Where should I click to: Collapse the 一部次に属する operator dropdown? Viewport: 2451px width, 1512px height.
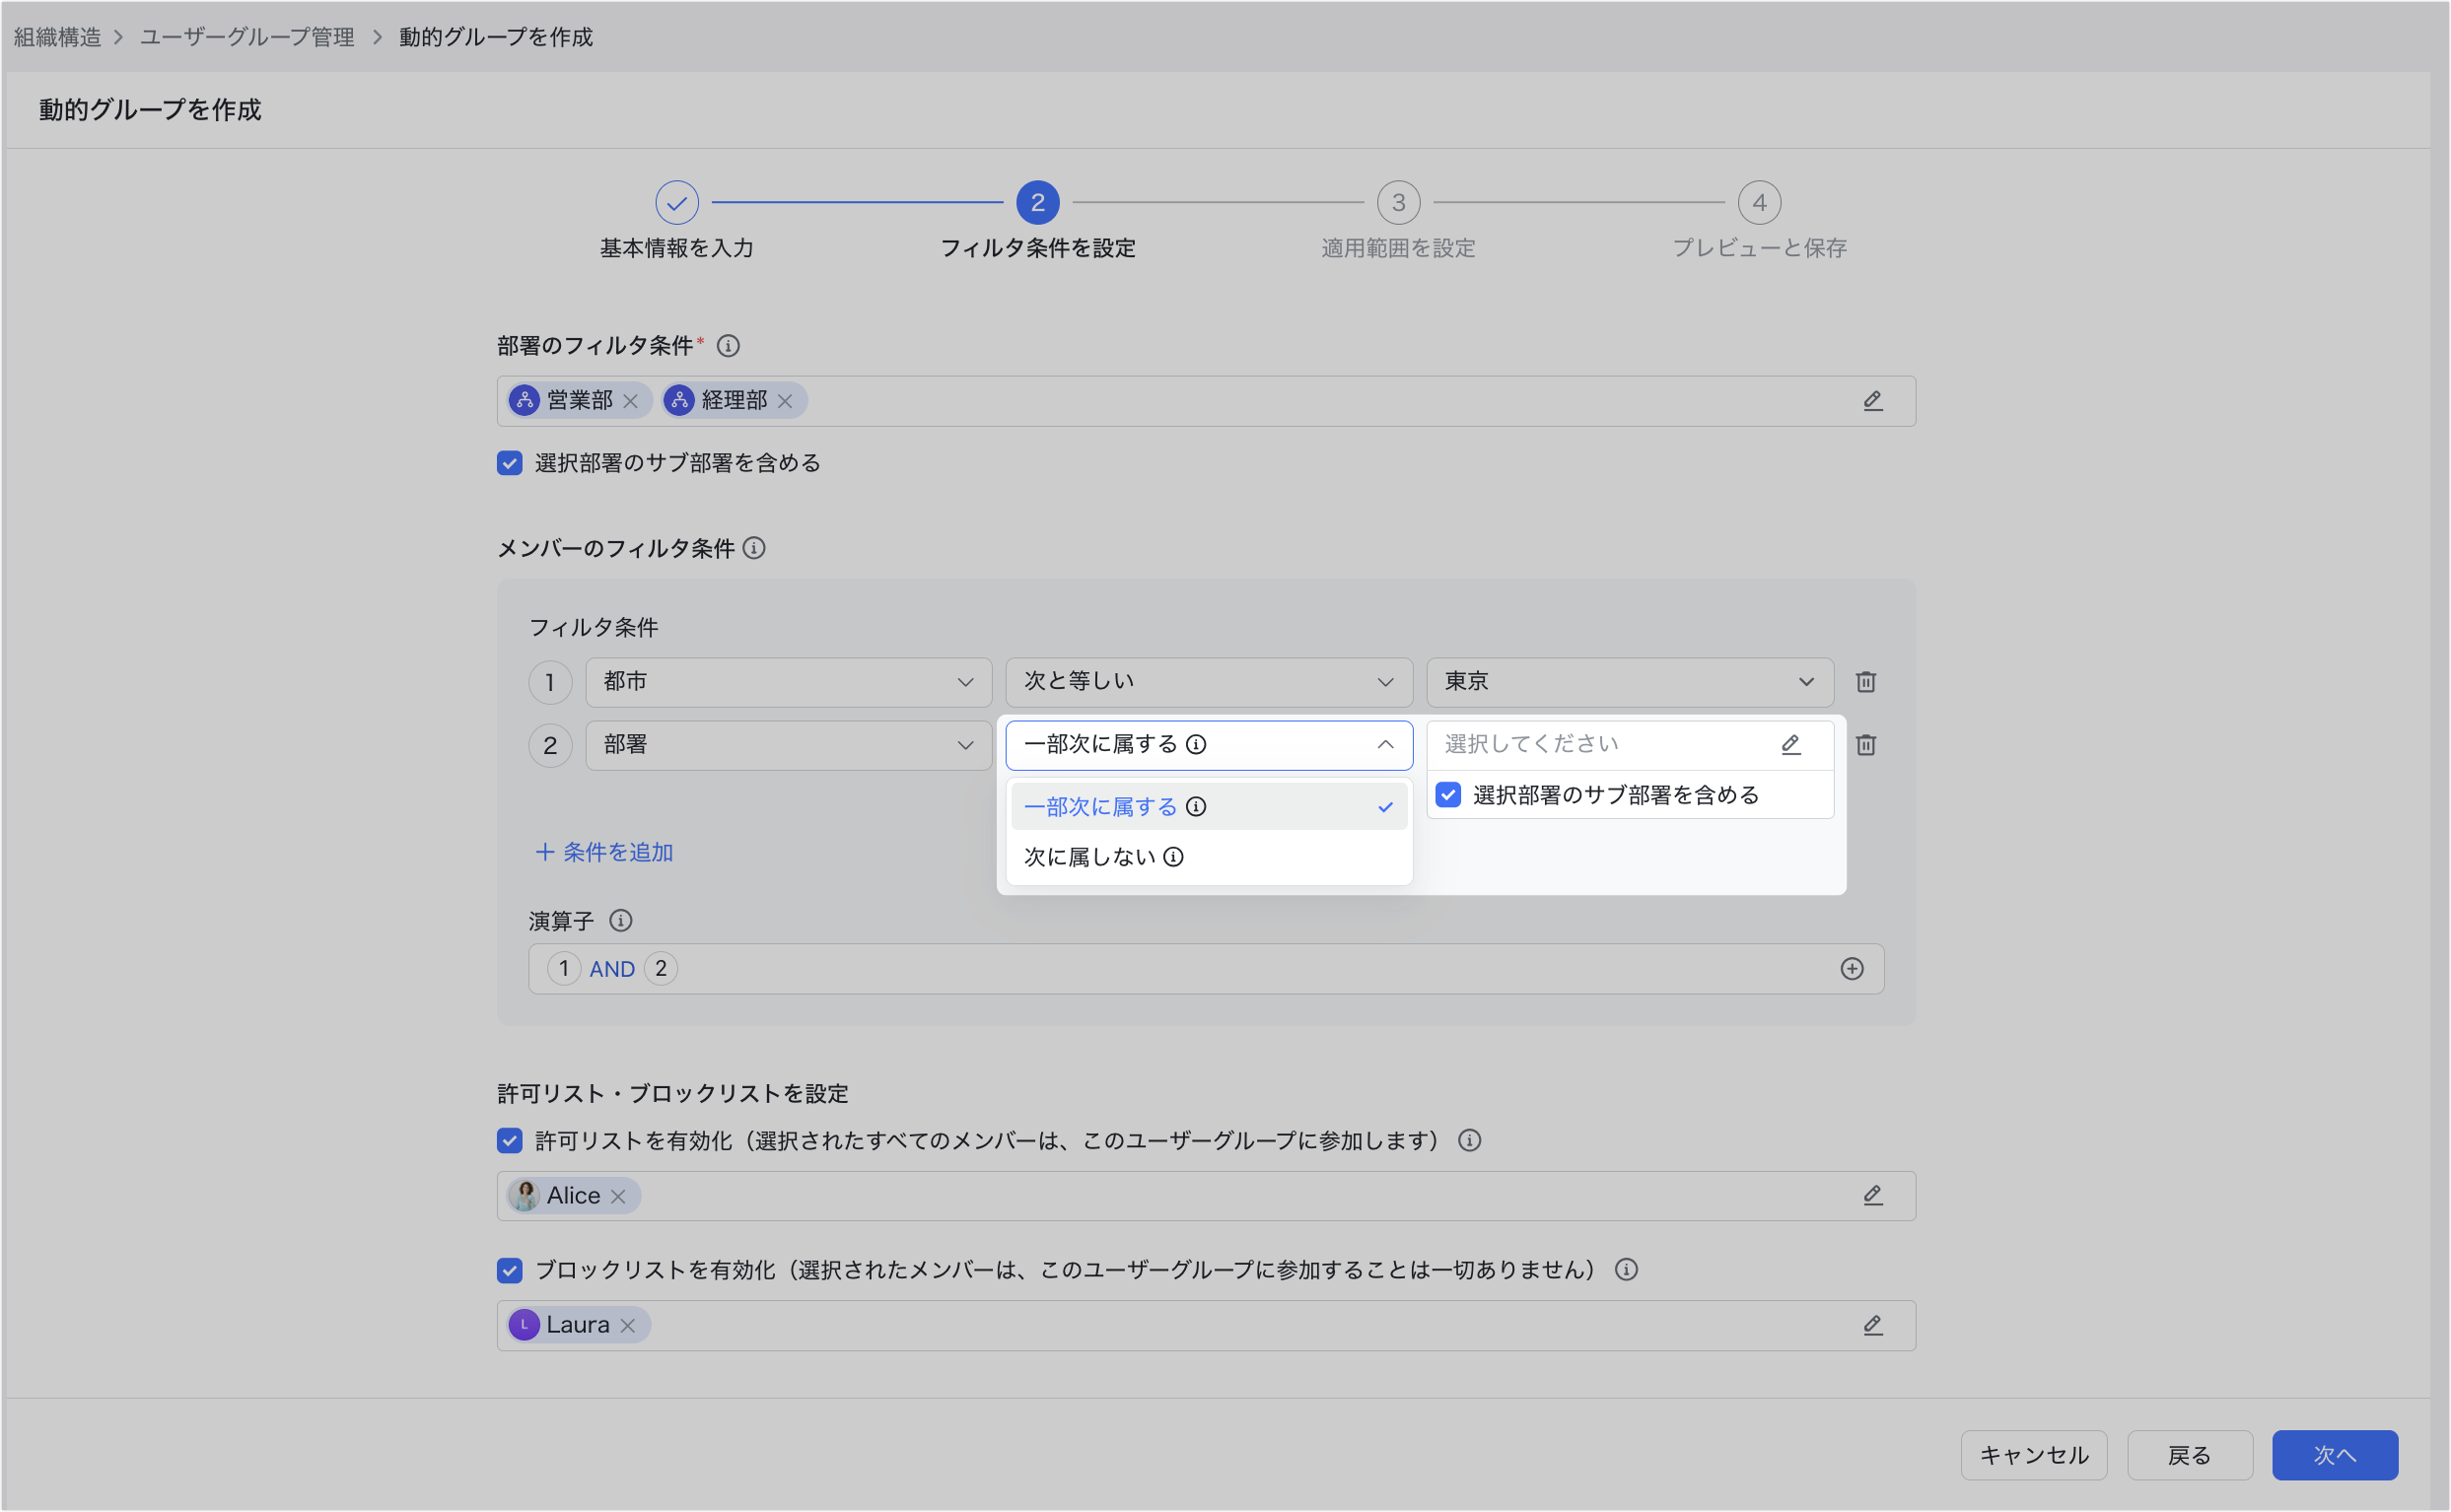1384,745
